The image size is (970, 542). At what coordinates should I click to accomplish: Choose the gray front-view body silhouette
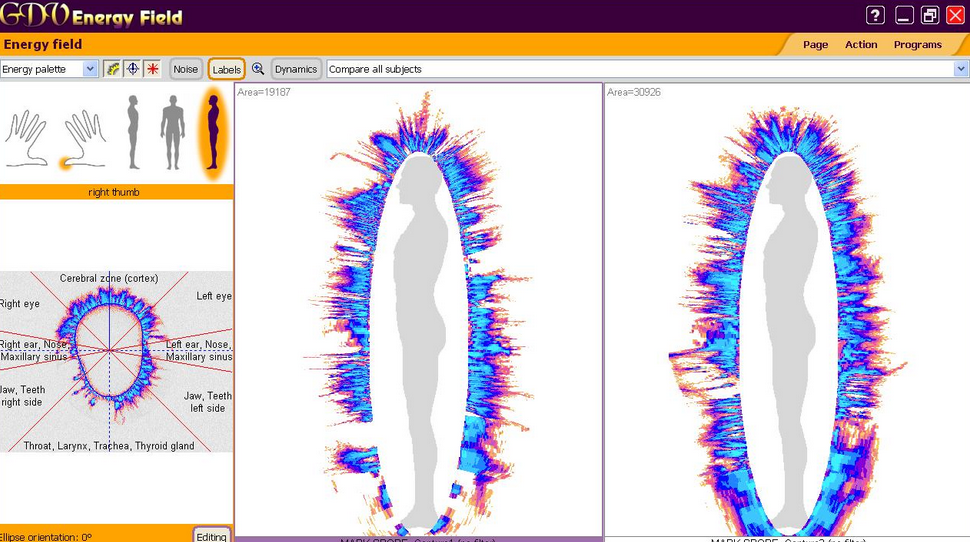pyautogui.click(x=173, y=132)
